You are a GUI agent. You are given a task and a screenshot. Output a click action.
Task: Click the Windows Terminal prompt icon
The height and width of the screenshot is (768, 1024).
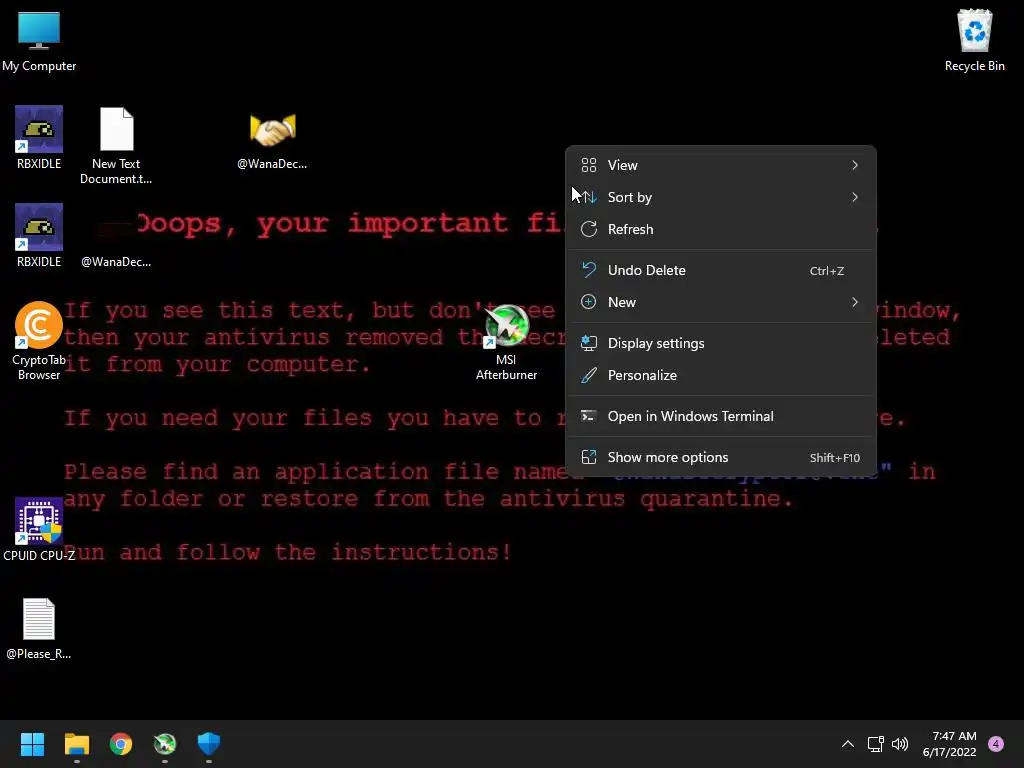[588, 416]
